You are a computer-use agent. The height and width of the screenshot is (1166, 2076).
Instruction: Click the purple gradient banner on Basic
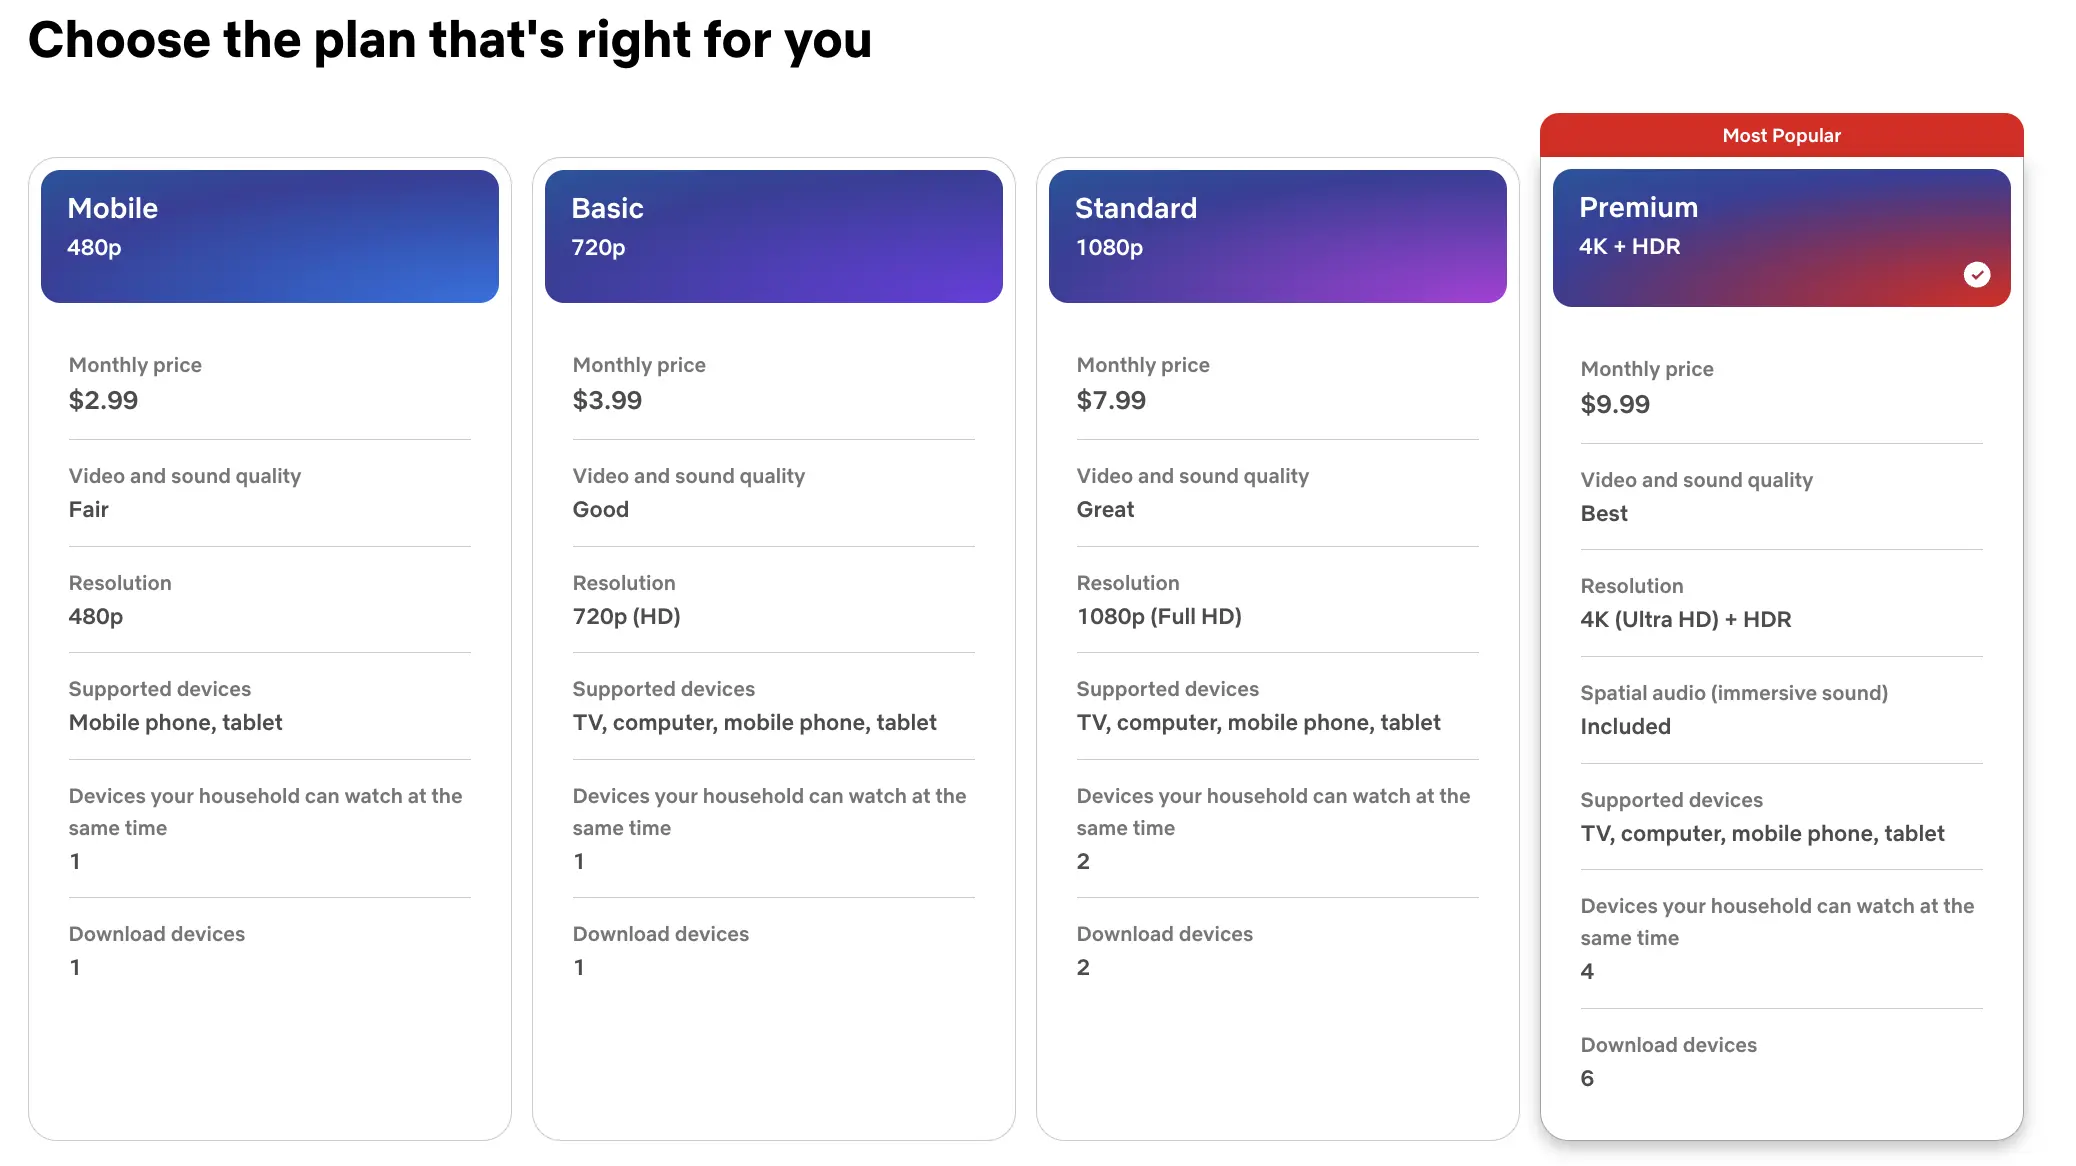click(x=772, y=235)
